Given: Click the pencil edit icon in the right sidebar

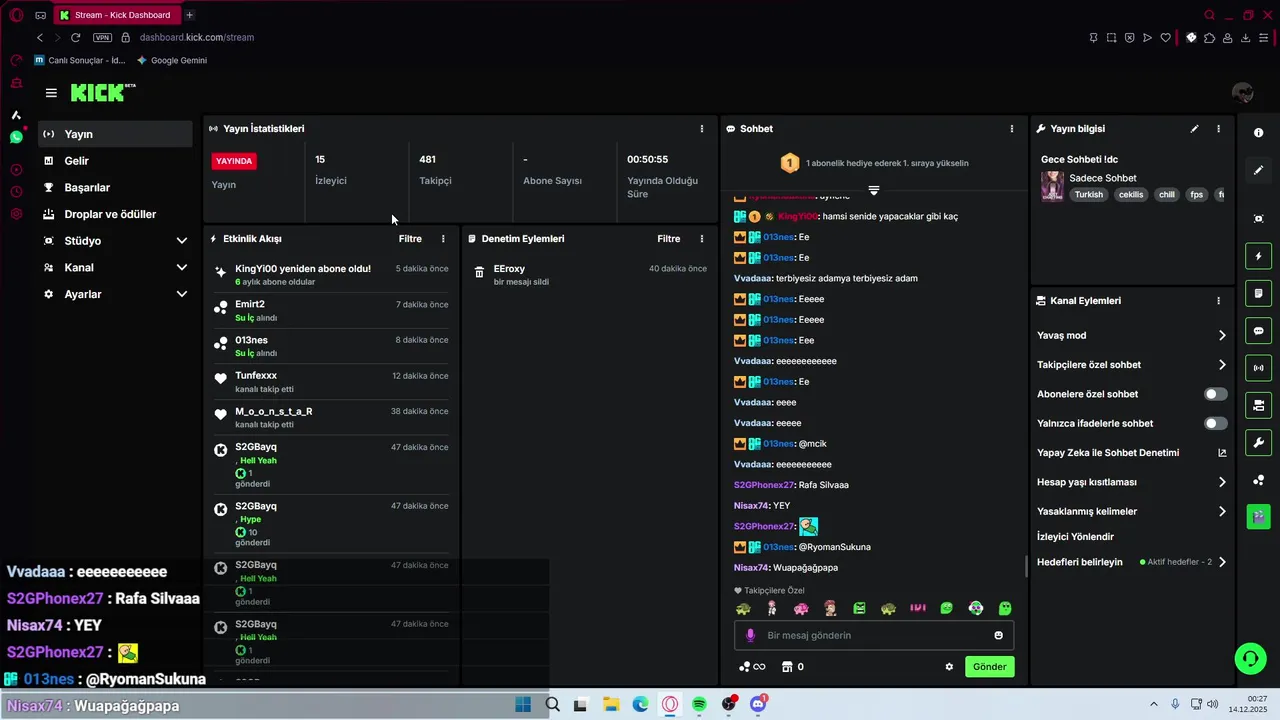Looking at the screenshot, I should 1258,170.
